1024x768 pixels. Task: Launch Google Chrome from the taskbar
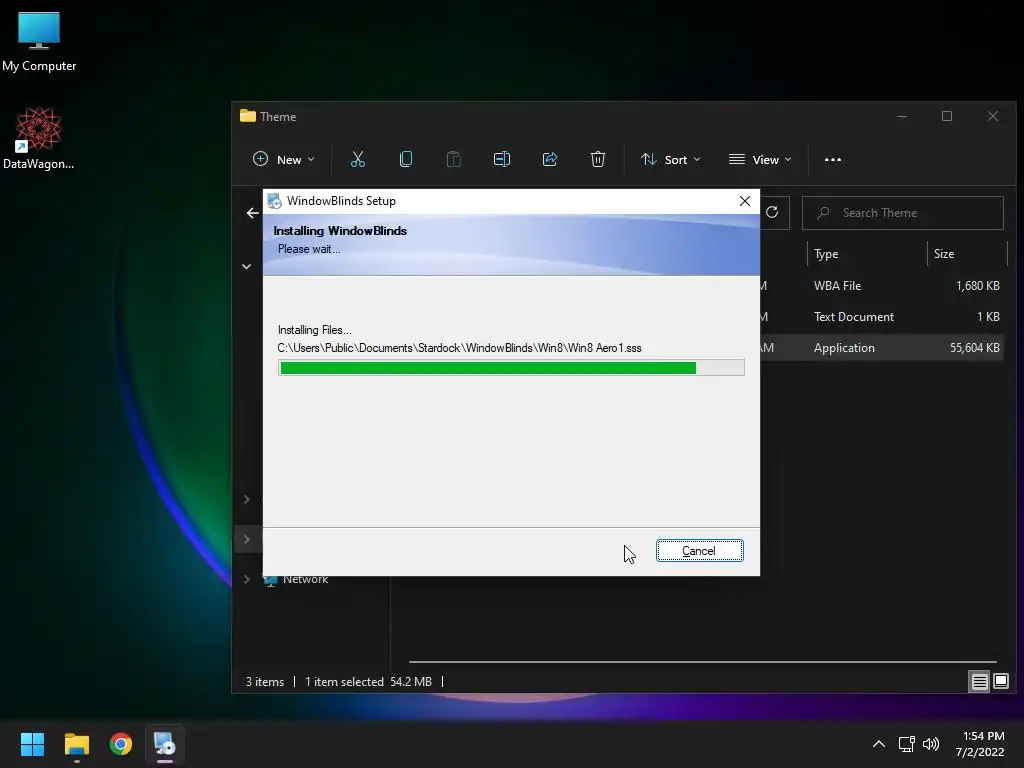[121, 744]
